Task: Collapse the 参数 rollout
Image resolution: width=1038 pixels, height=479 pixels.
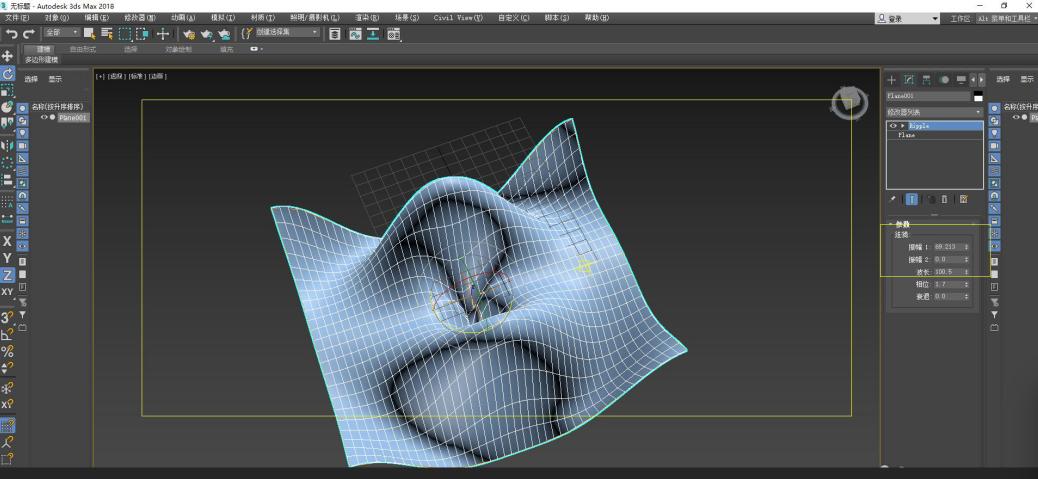Action: (900, 224)
